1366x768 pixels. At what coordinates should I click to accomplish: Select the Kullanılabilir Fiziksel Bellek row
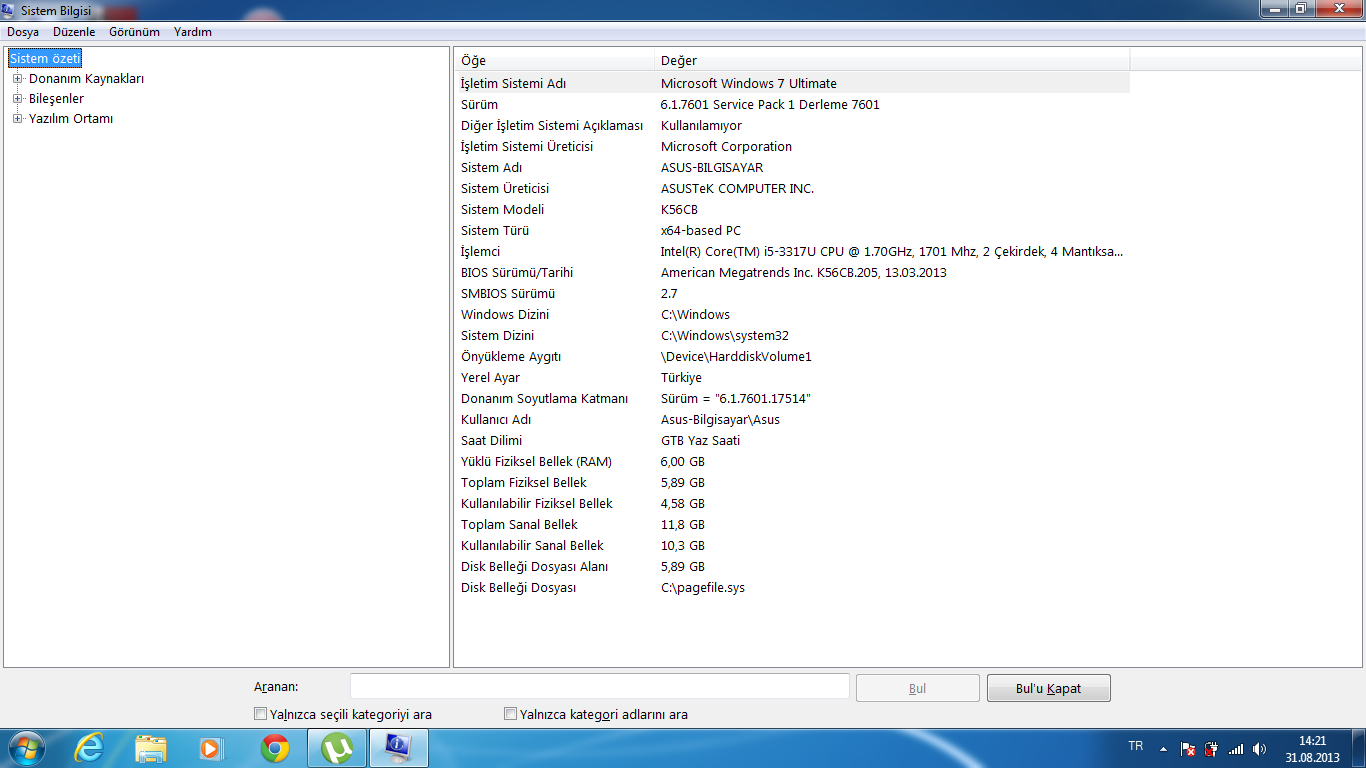pyautogui.click(x=793, y=503)
